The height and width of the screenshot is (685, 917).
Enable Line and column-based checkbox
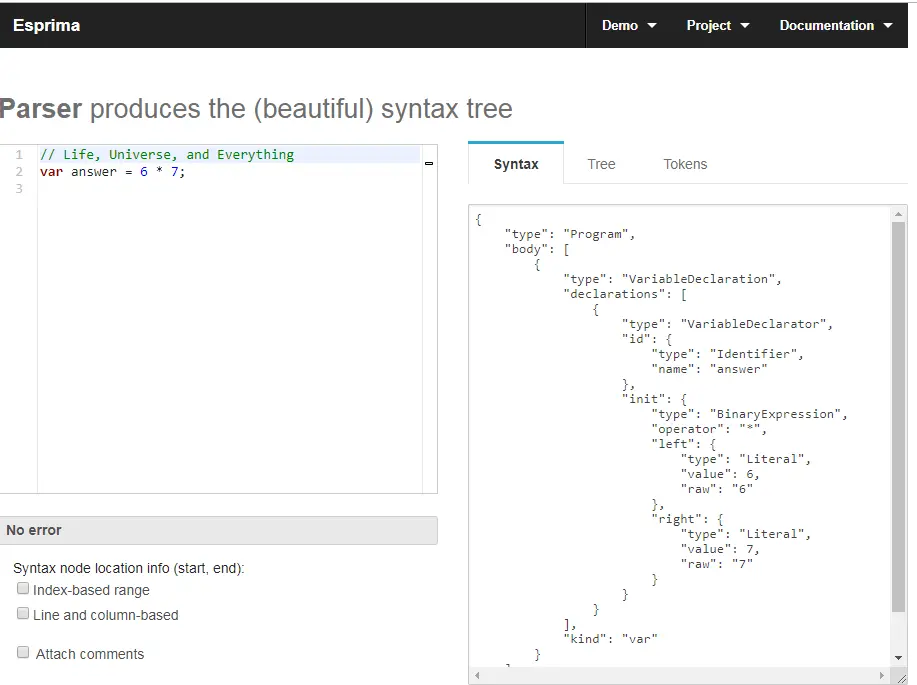pos(23,614)
